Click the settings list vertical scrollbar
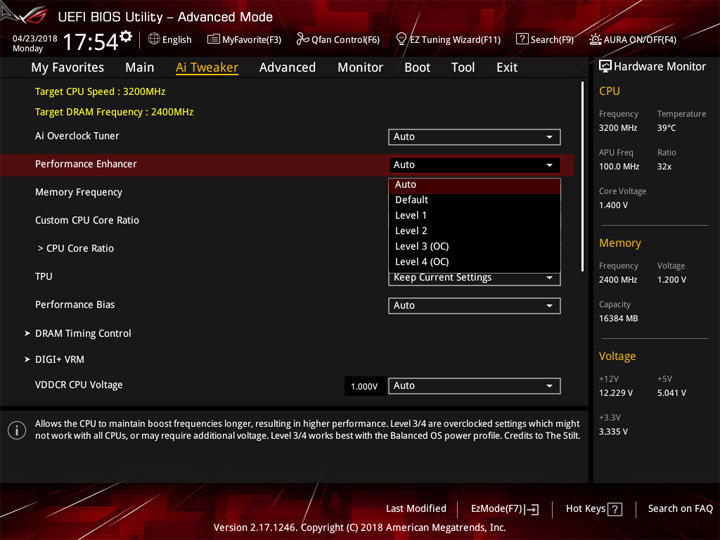Screen dimensions: 720x540 [x=582, y=177]
